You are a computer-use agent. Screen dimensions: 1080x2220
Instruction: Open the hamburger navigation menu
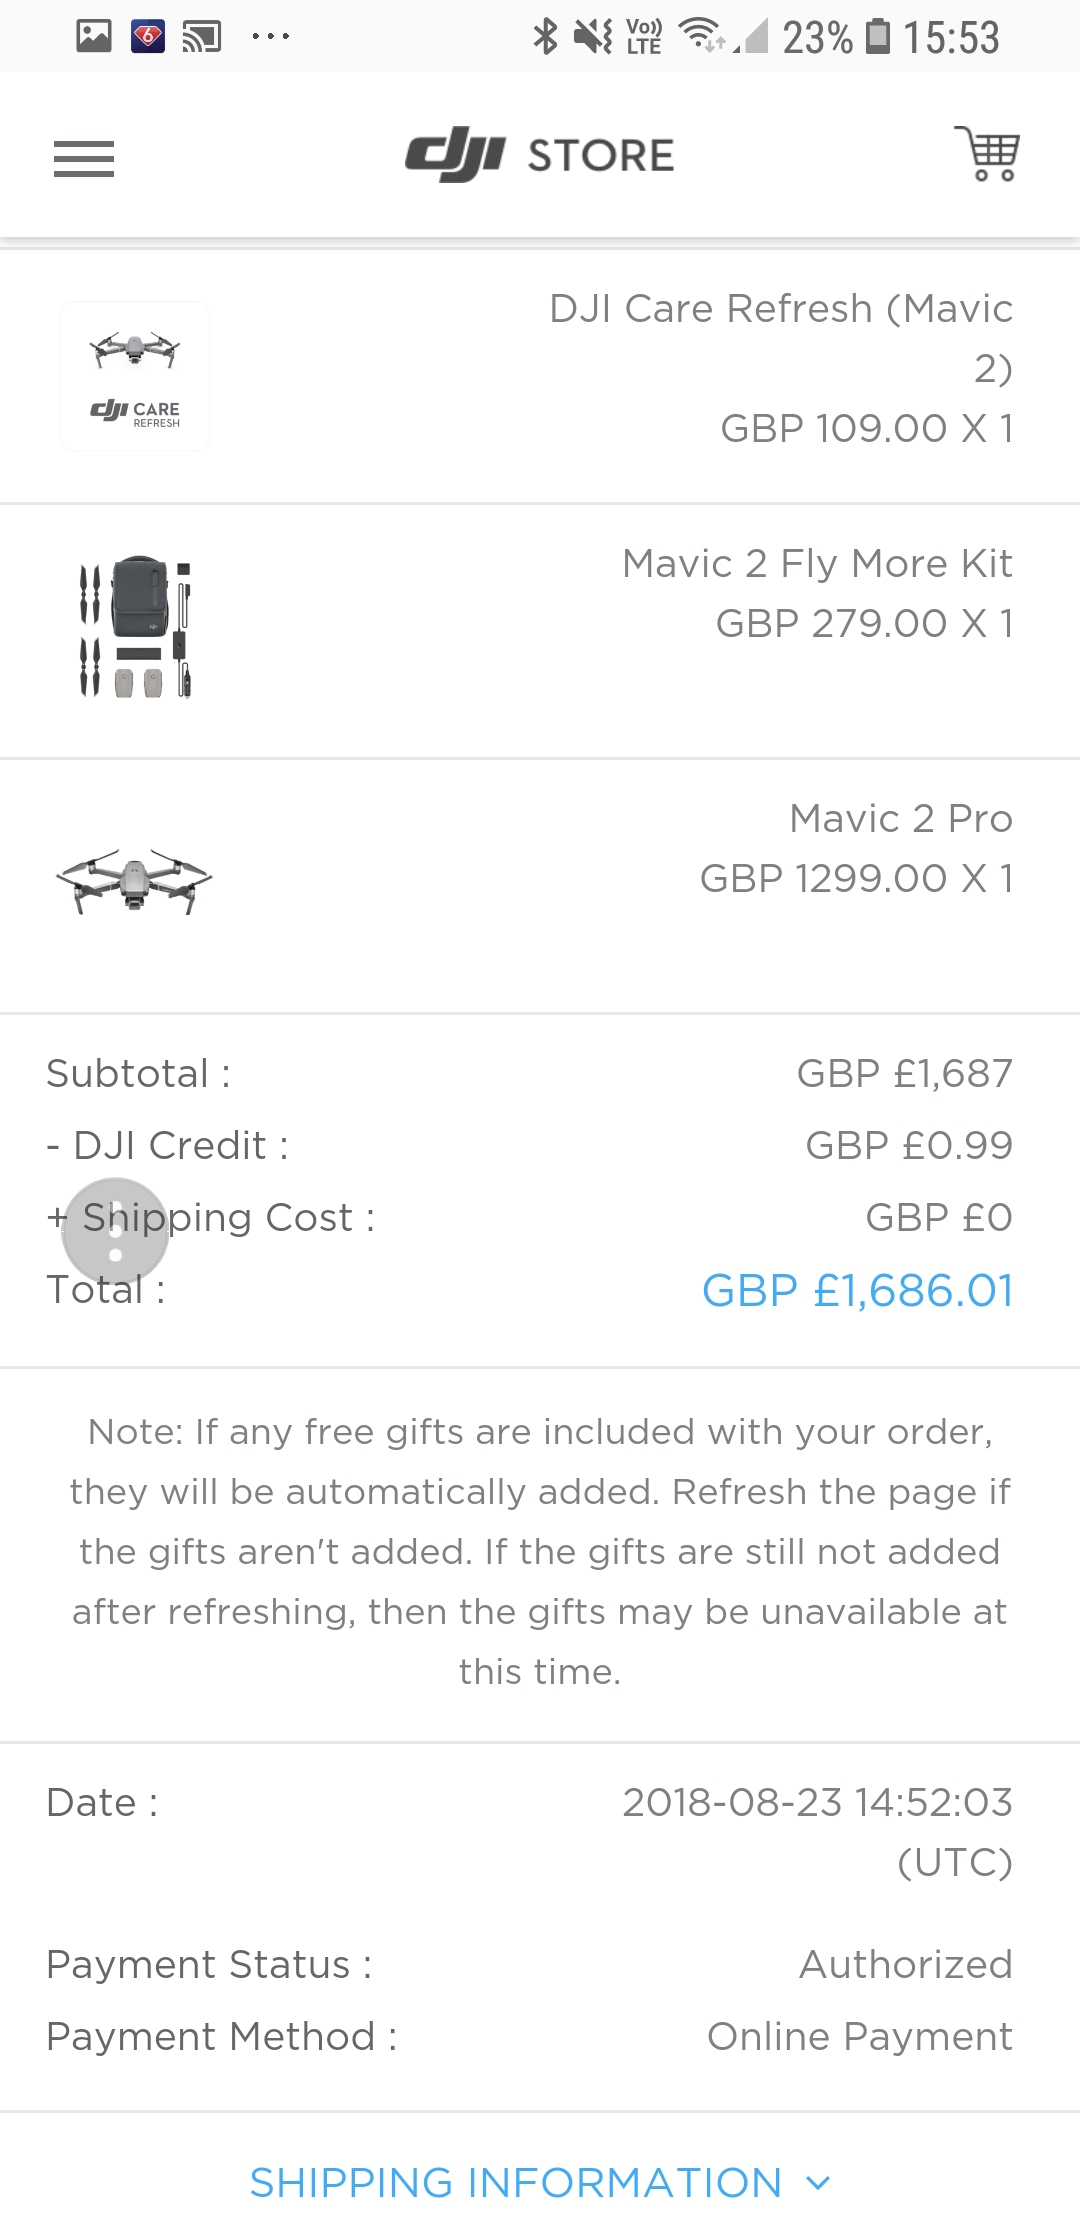(x=84, y=158)
